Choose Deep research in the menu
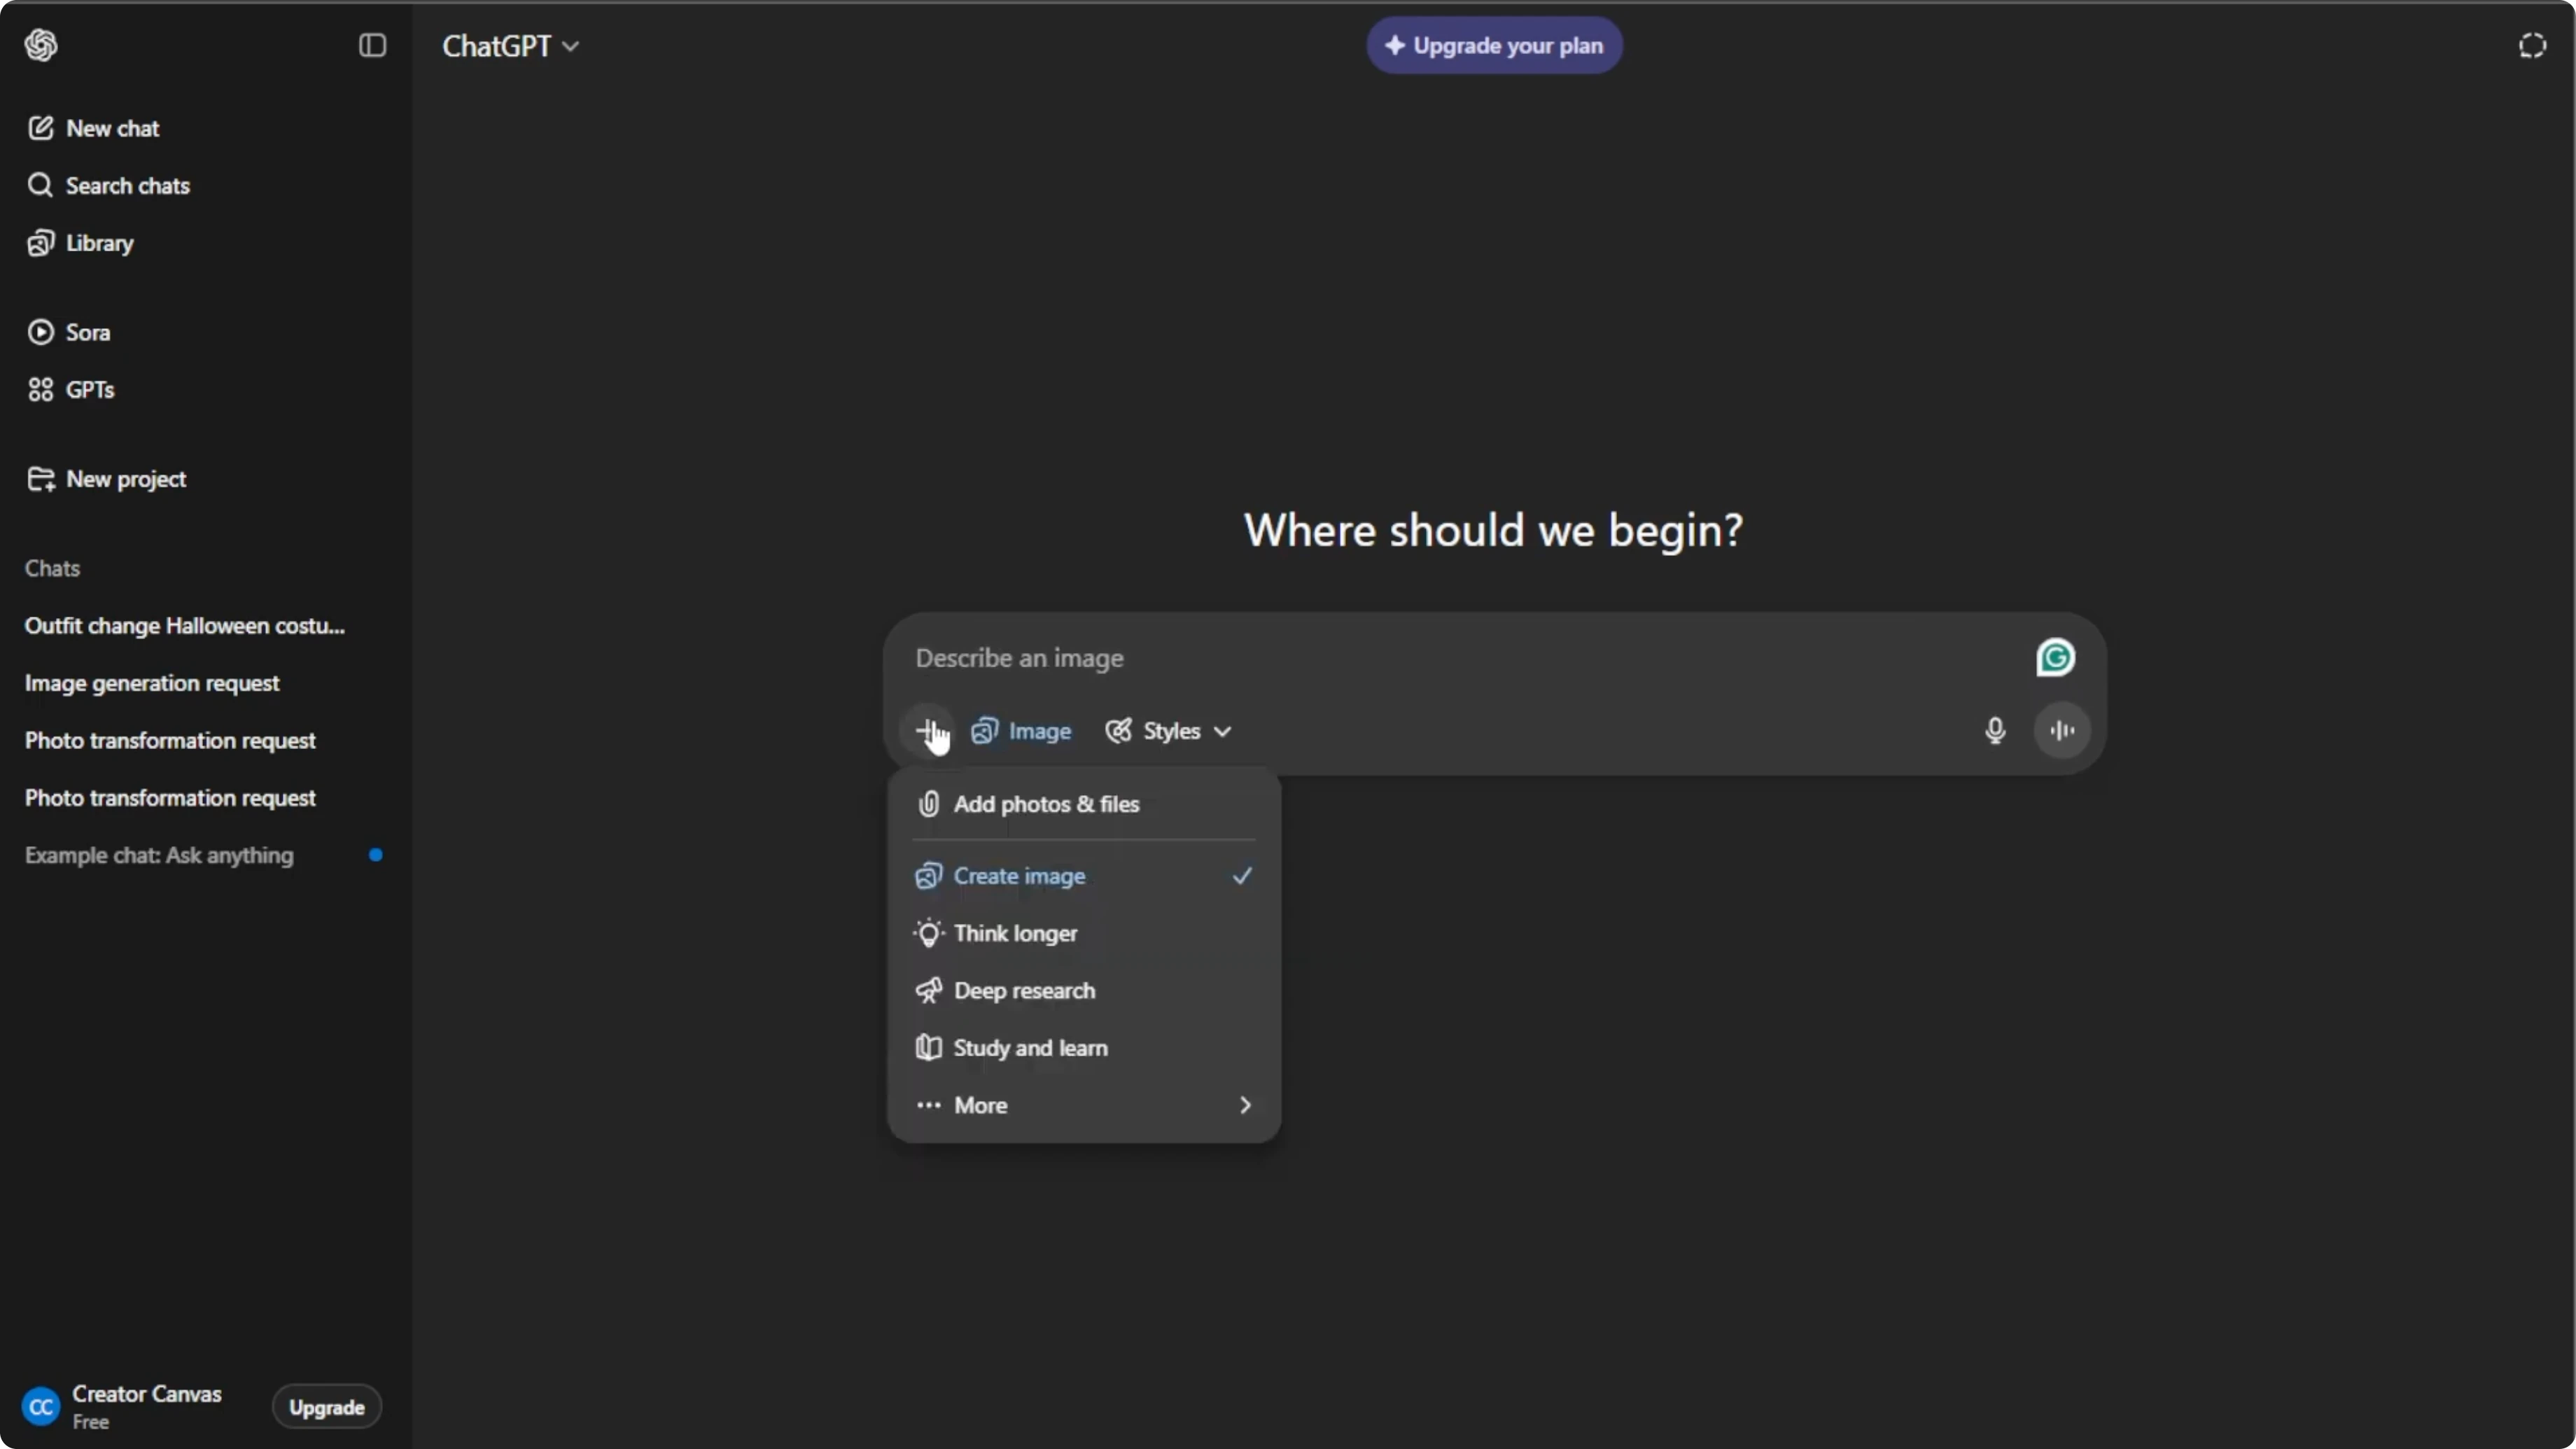This screenshot has width=2576, height=1449. 1084,990
